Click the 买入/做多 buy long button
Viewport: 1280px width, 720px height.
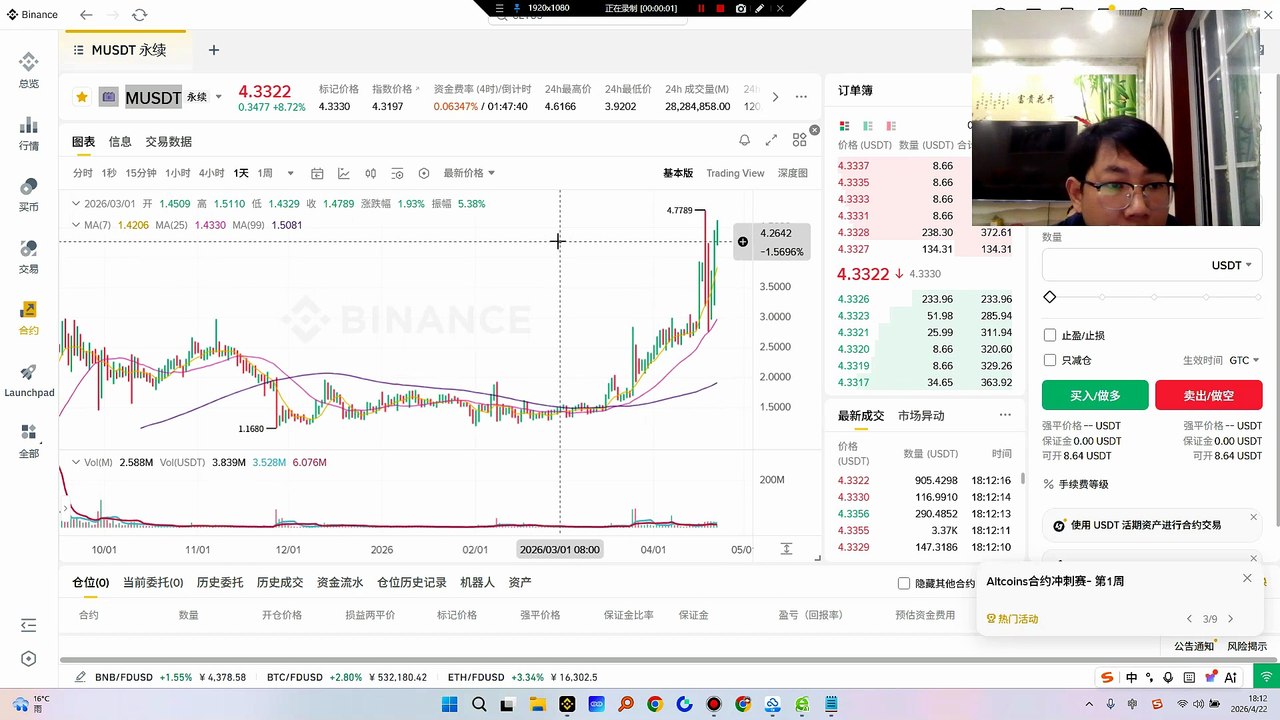point(1095,395)
